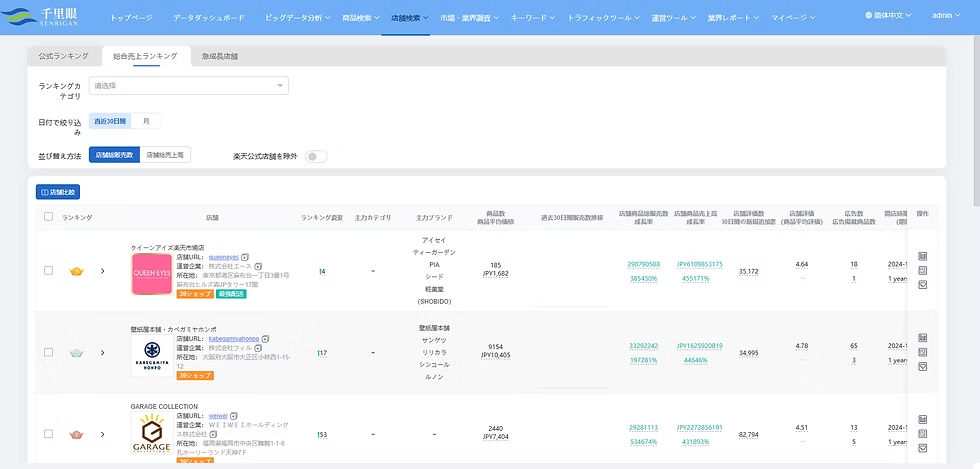Viewport: 980px width, 469px height.
Task: Open the 運営ツール navigation menu
Action: pos(674,18)
